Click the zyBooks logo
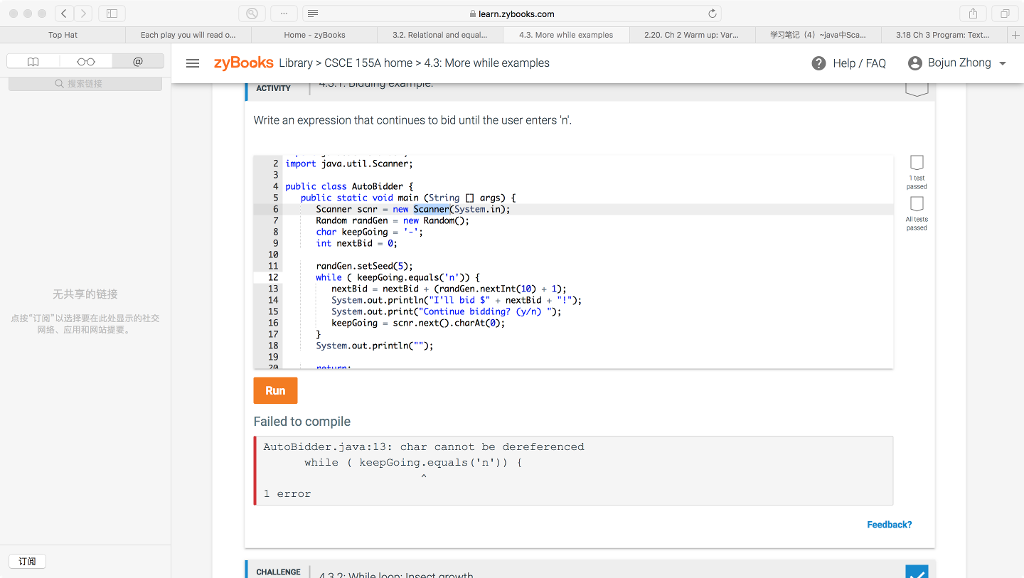The width and height of the screenshot is (1024, 578). pos(242,62)
